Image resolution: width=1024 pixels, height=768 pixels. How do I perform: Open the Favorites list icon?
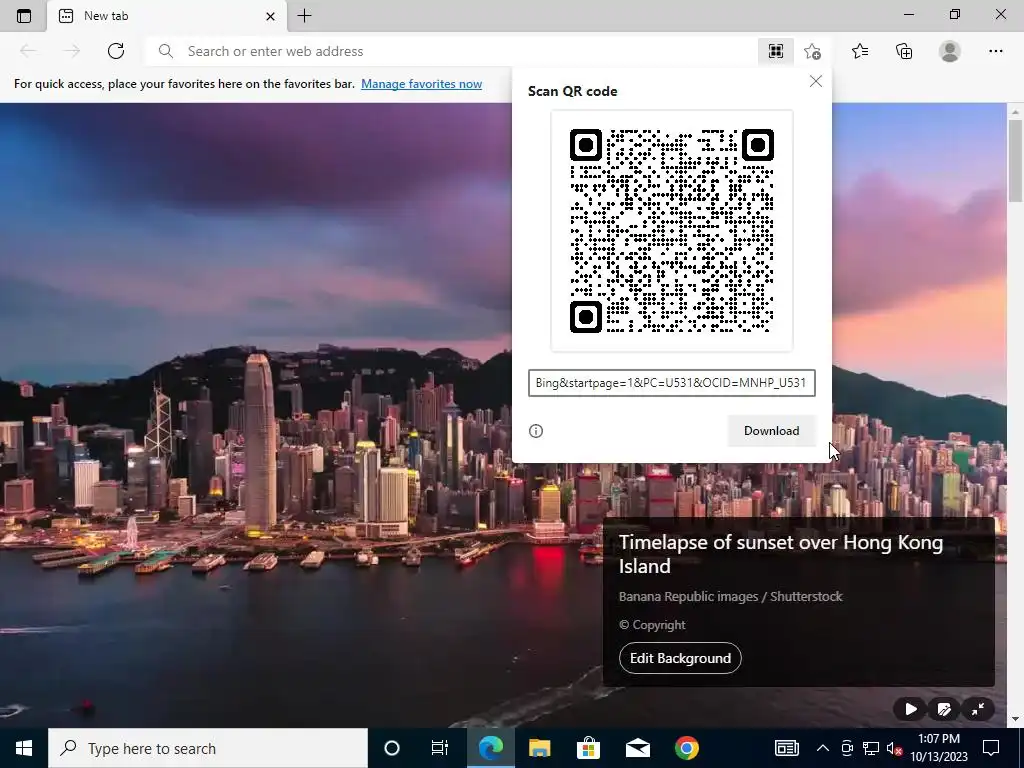pyautogui.click(x=860, y=51)
